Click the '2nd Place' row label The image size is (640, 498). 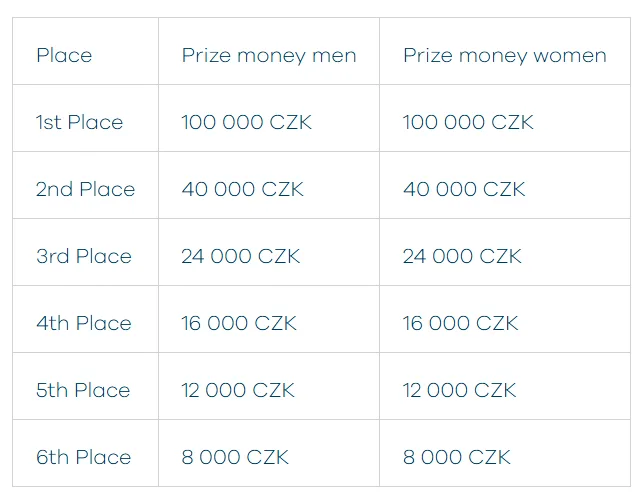(x=85, y=189)
